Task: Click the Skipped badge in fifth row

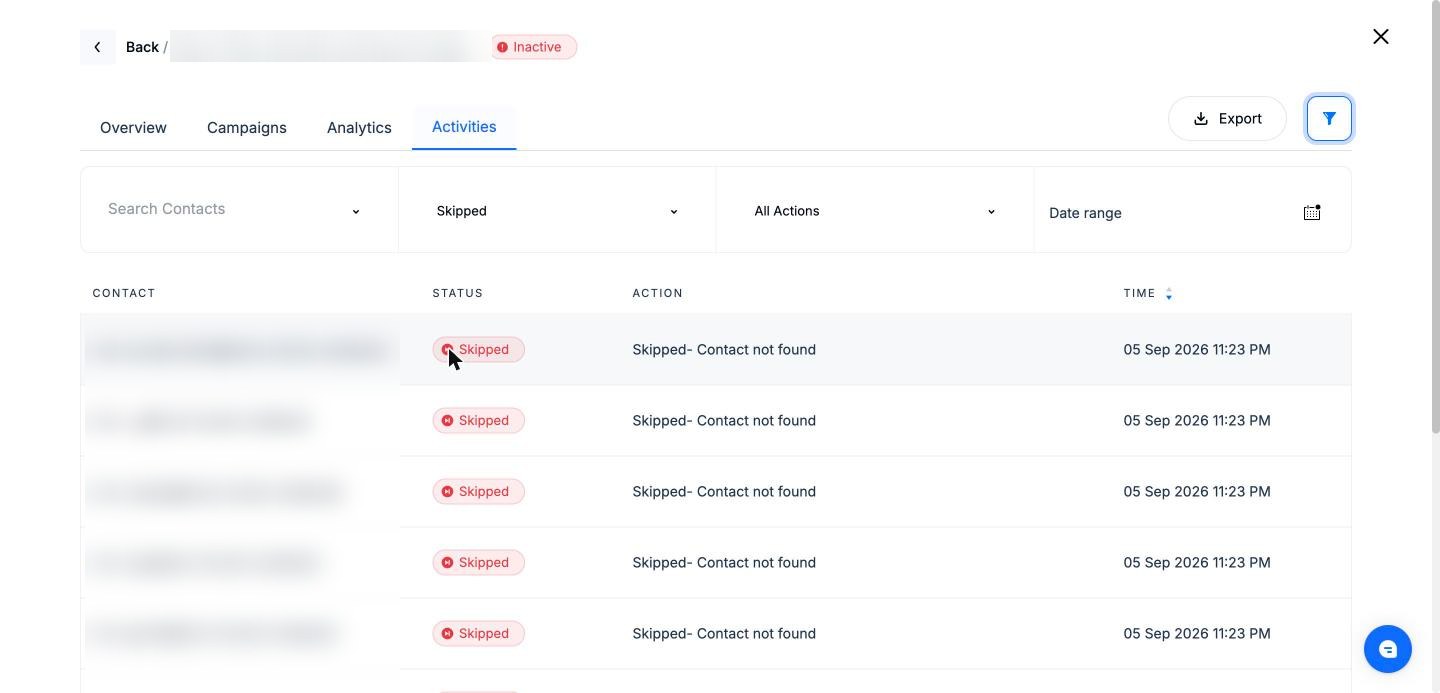Action: coord(478,634)
